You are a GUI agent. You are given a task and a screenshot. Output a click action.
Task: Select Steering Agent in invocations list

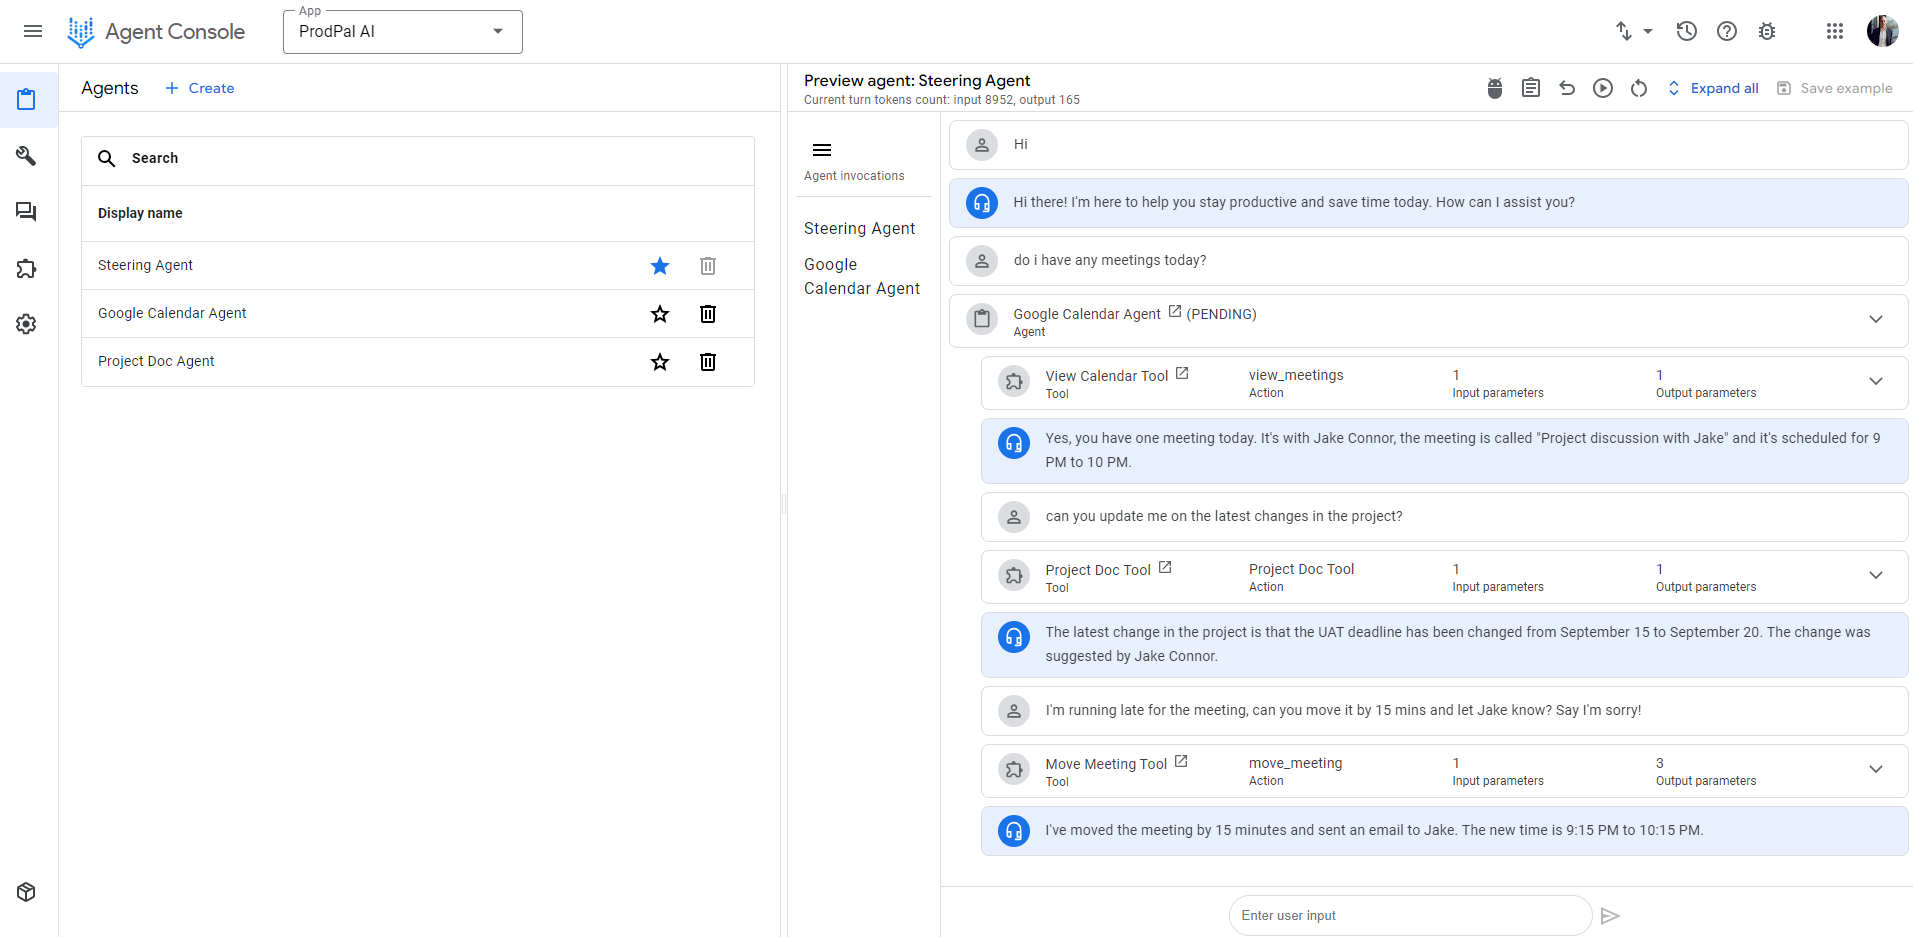coord(860,229)
